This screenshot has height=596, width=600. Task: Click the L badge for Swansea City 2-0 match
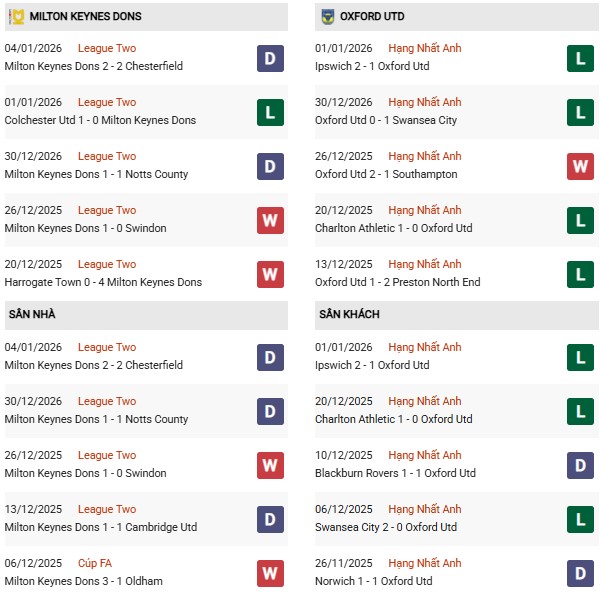pyautogui.click(x=580, y=518)
